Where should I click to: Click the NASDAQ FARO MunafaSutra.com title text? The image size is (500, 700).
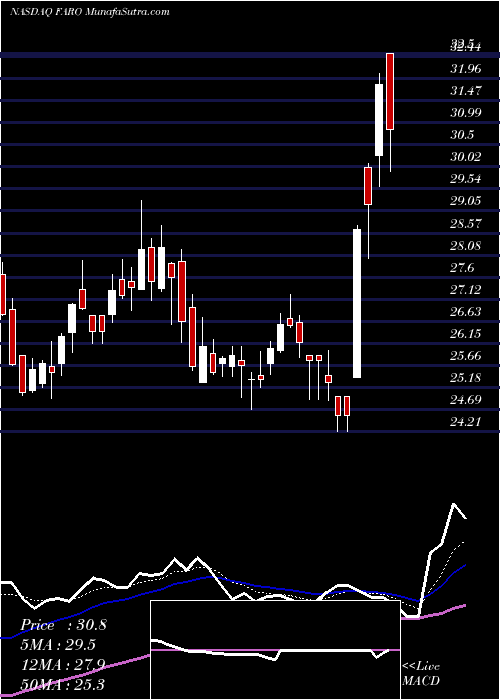90,12
